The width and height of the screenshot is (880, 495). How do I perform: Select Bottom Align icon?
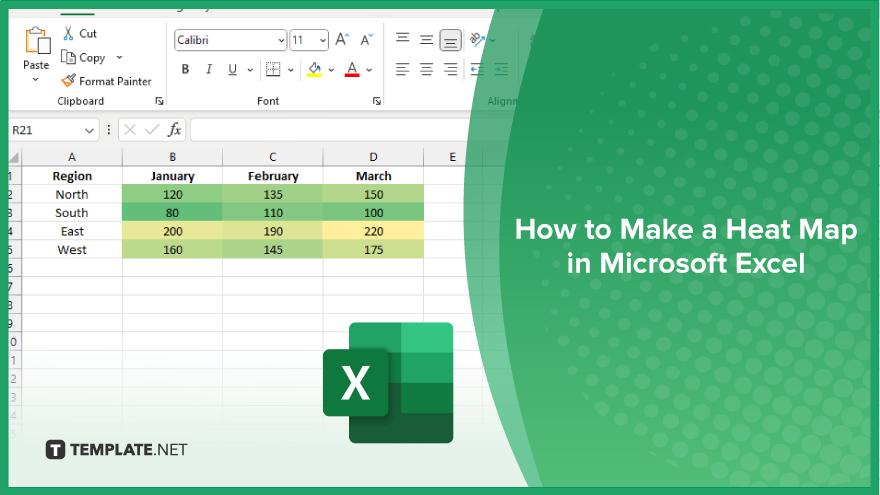point(450,40)
